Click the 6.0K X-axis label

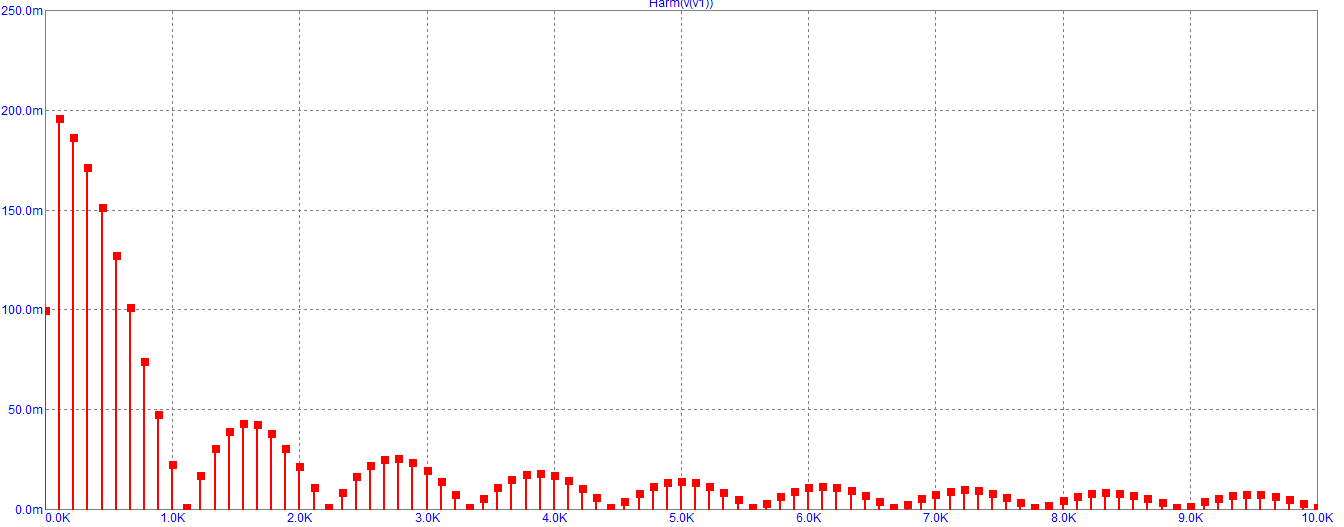[x=809, y=519]
